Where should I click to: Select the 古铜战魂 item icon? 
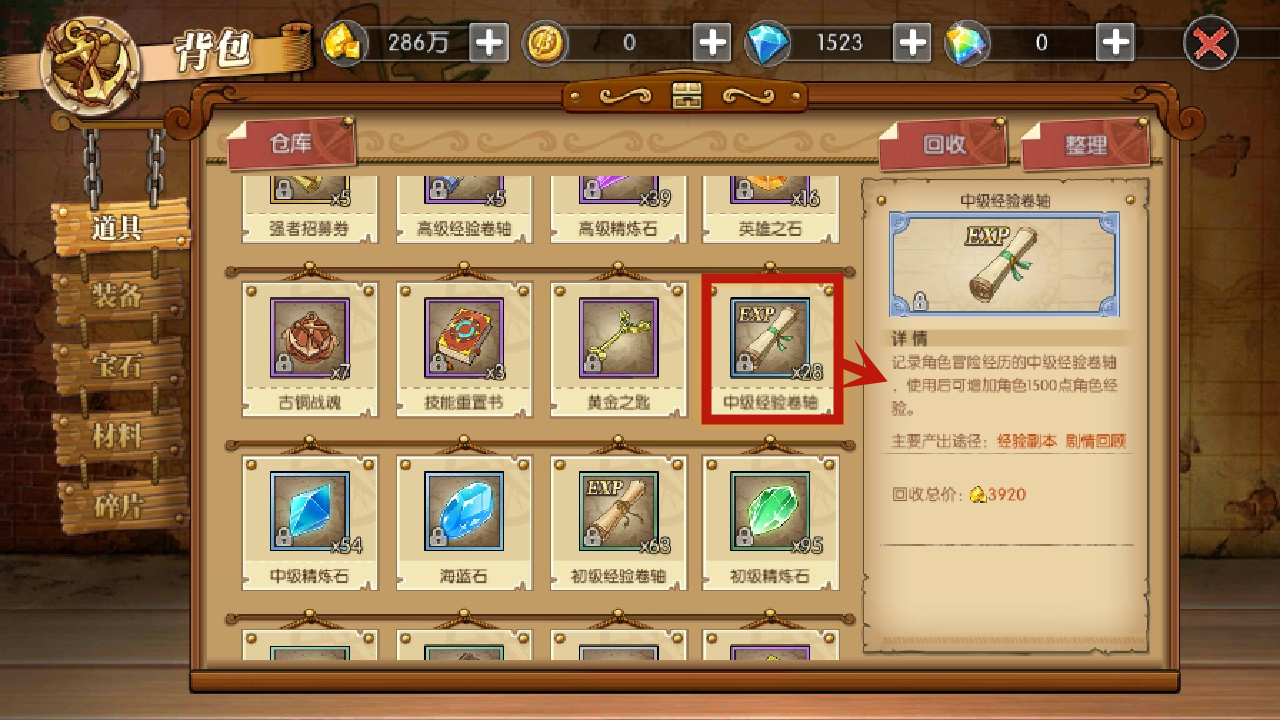click(x=310, y=337)
